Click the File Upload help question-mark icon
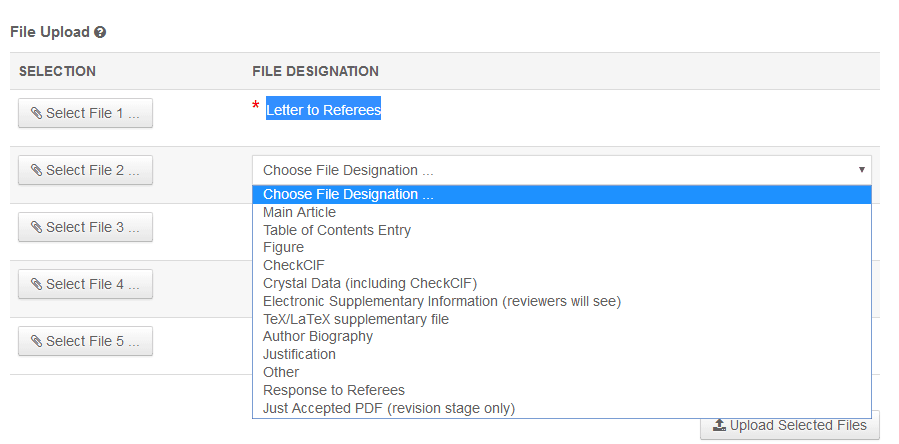This screenshot has height=444, width=899. [x=100, y=32]
